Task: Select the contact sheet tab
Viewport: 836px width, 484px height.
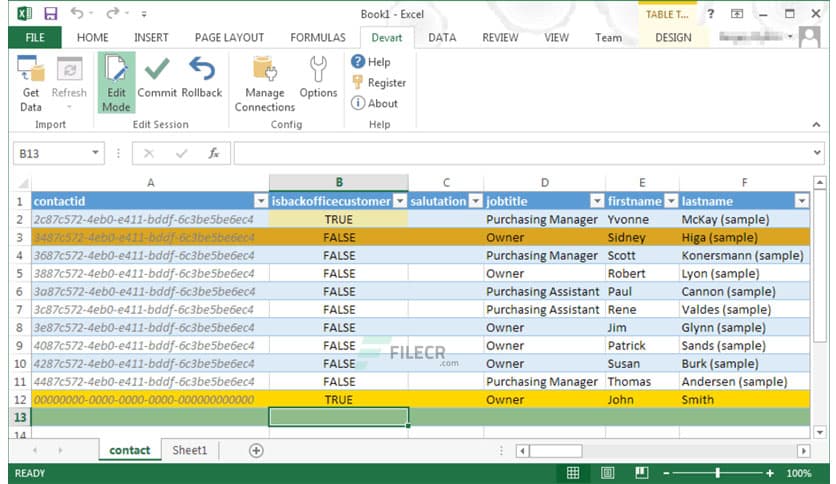Action: point(130,450)
